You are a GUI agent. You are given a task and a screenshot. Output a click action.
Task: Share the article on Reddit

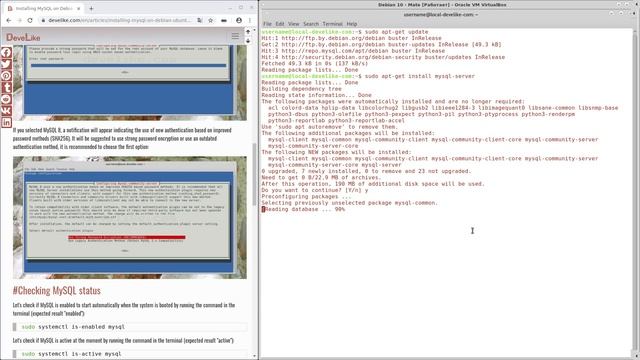tap(6, 99)
